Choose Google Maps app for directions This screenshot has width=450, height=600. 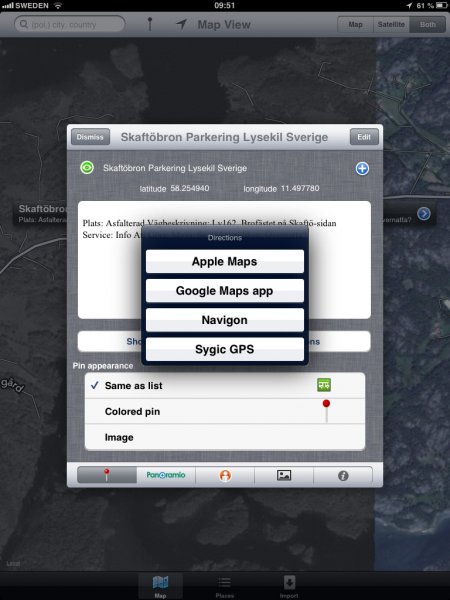click(225, 291)
